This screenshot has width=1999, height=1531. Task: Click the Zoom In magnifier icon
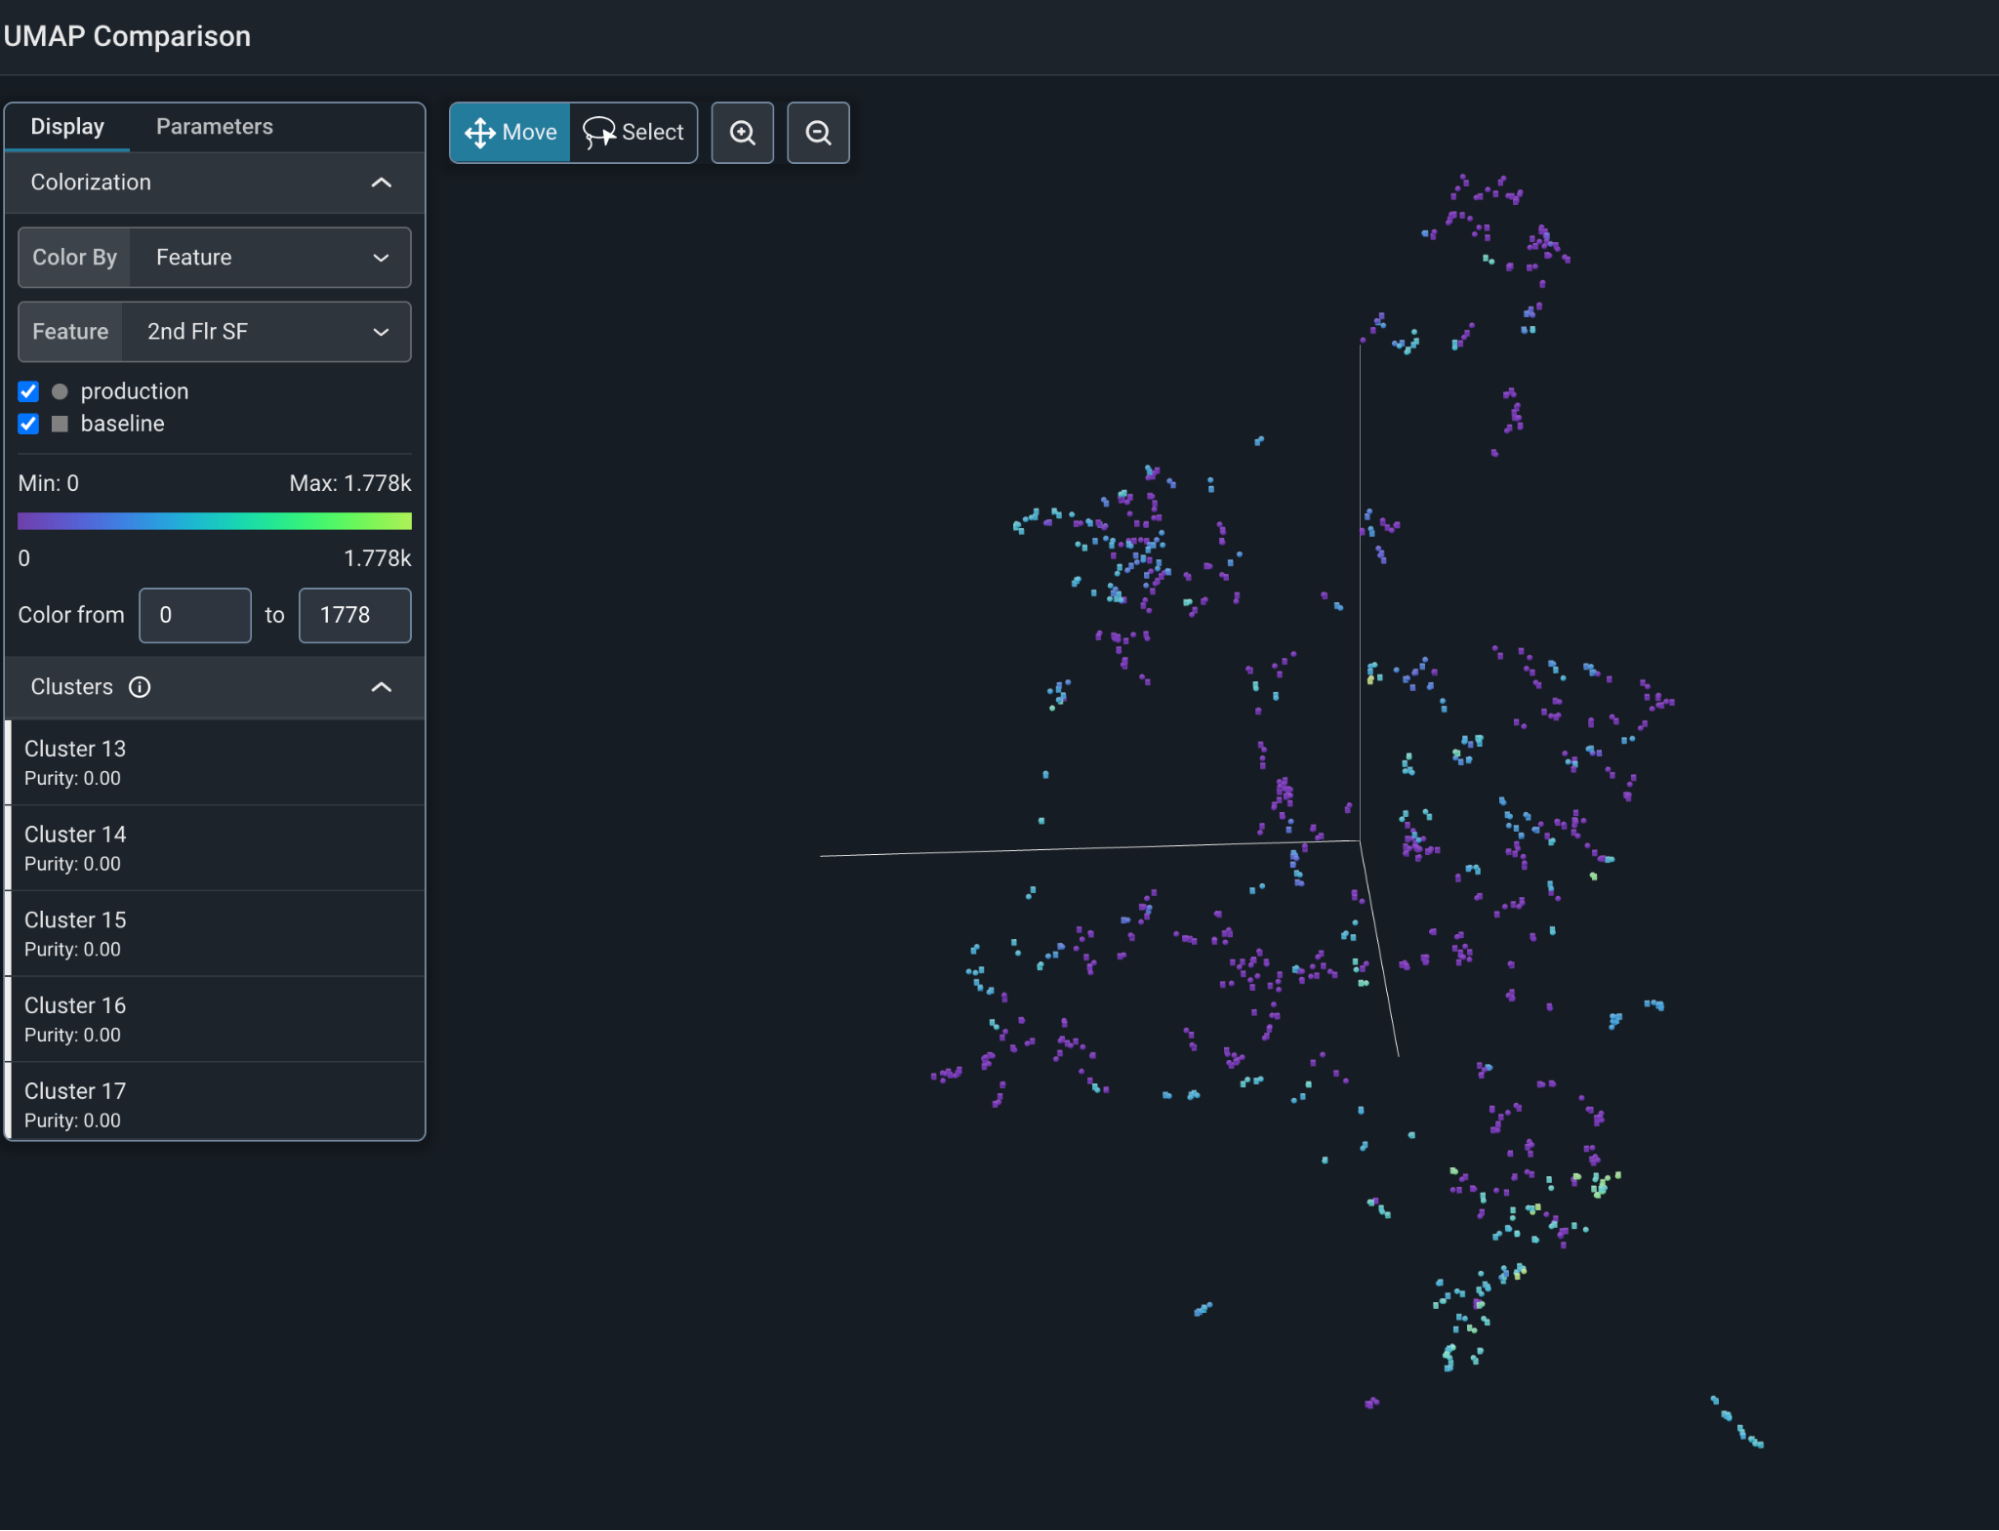741,132
